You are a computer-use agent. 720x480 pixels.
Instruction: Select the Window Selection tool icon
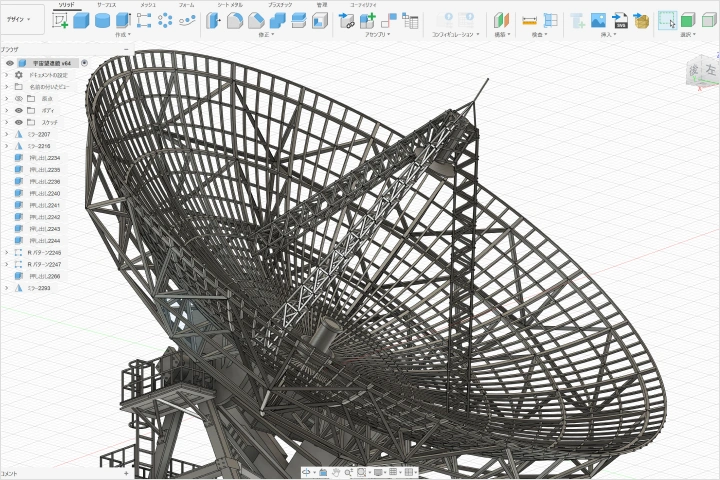(x=667, y=20)
